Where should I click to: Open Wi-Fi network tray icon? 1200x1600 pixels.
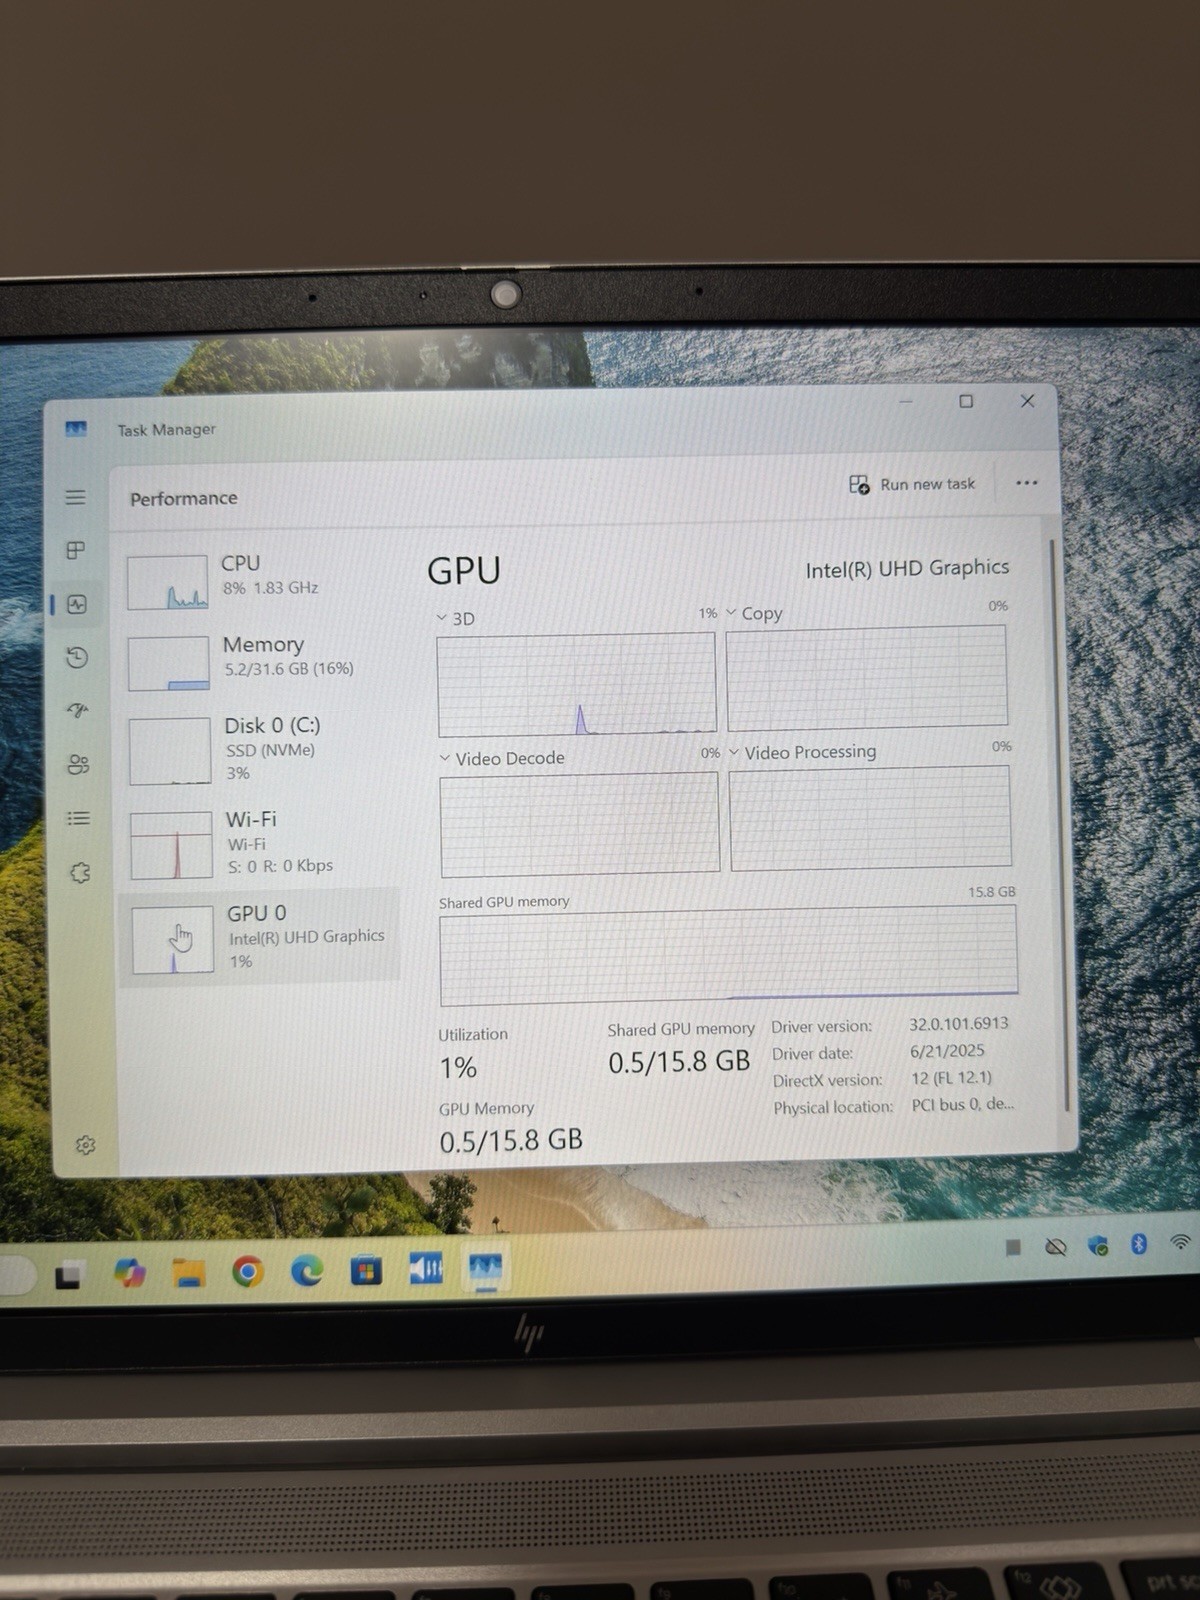tap(1181, 1242)
